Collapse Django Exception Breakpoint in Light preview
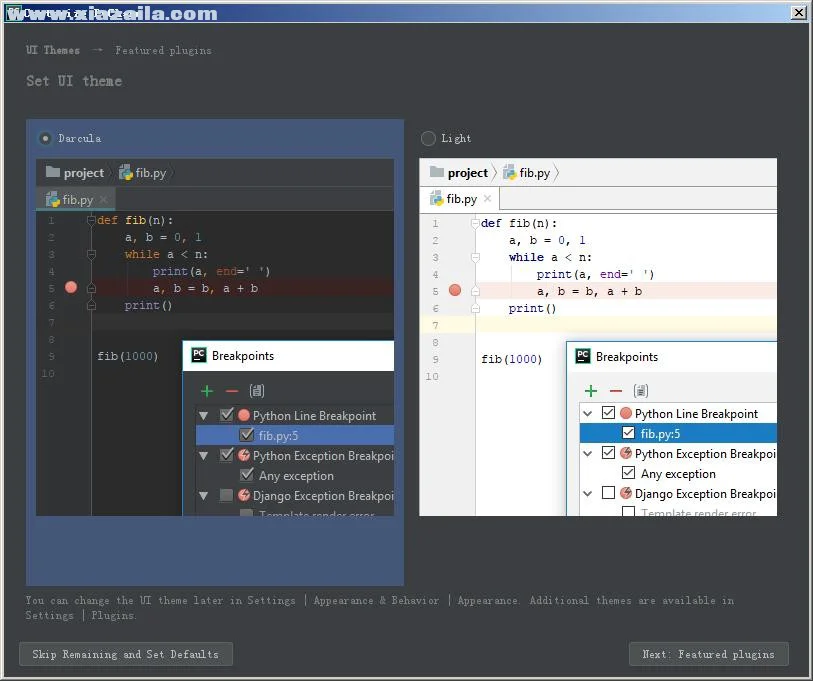 click(587, 493)
